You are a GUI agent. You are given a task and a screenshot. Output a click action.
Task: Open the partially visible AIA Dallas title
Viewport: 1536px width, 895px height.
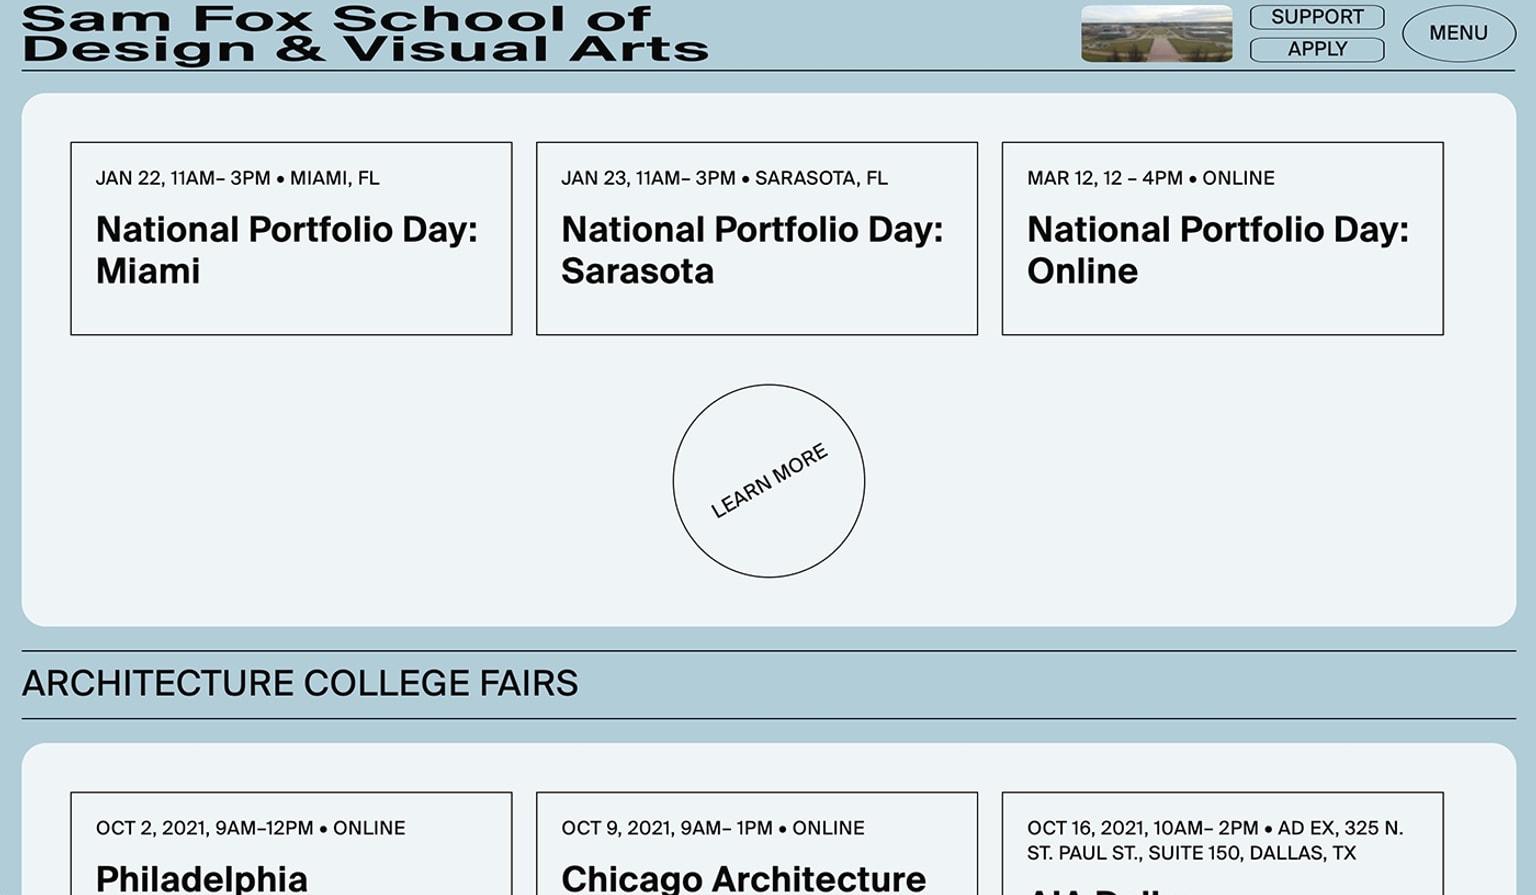(1100, 889)
